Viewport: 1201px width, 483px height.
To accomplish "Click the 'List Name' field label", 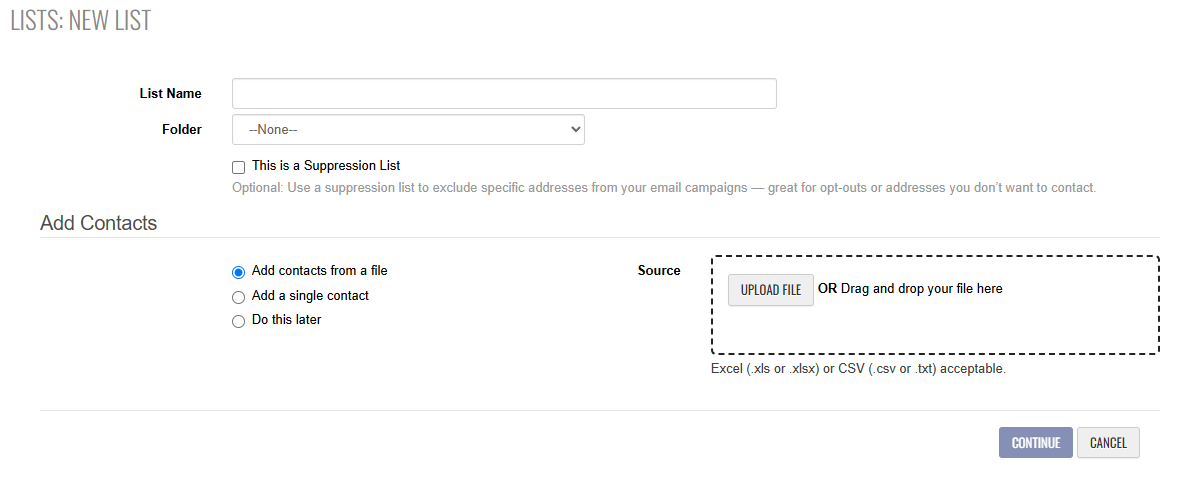I will pyautogui.click(x=170, y=94).
